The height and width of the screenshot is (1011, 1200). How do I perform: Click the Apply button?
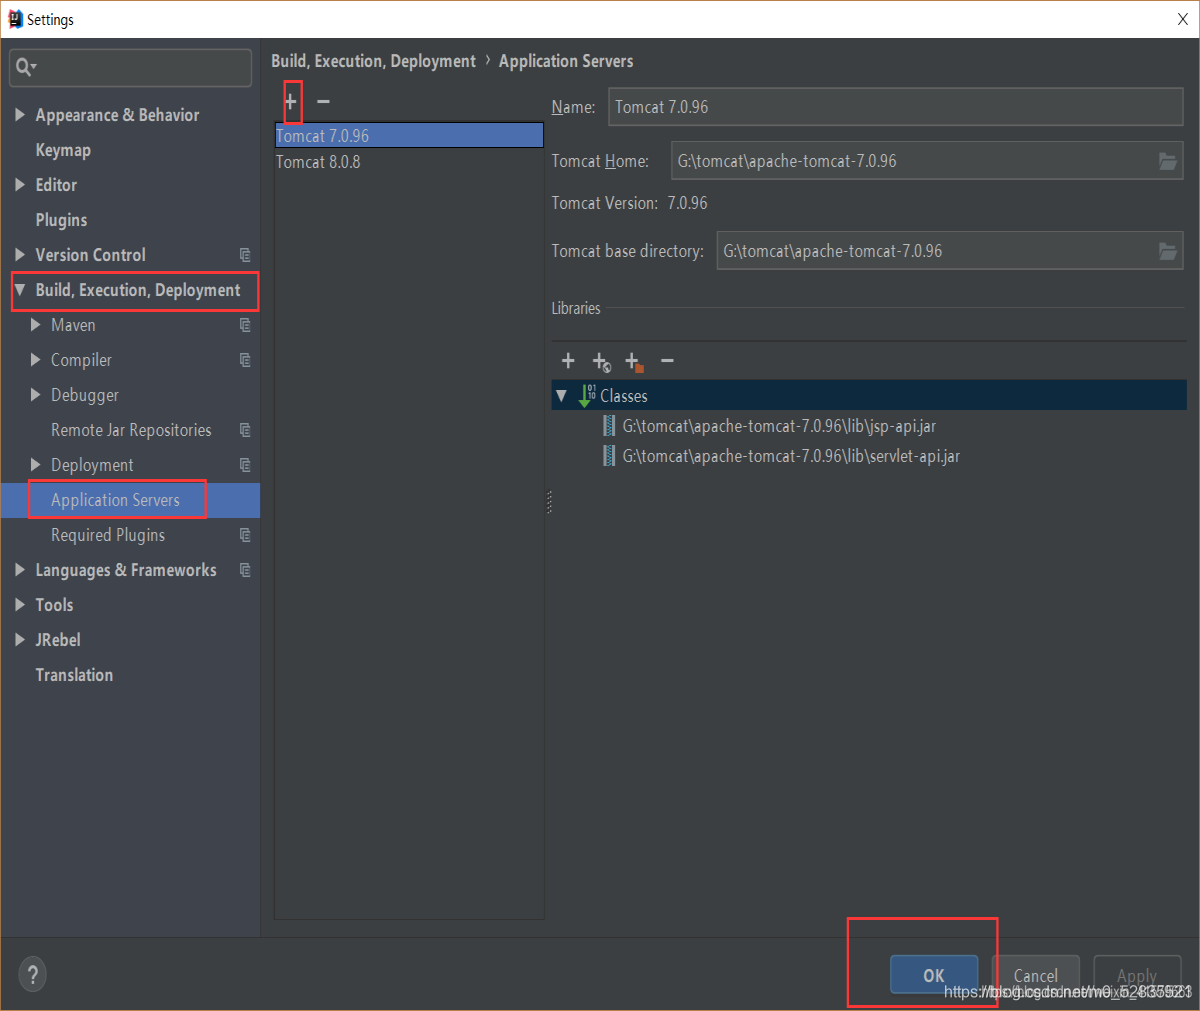pyautogui.click(x=1137, y=975)
